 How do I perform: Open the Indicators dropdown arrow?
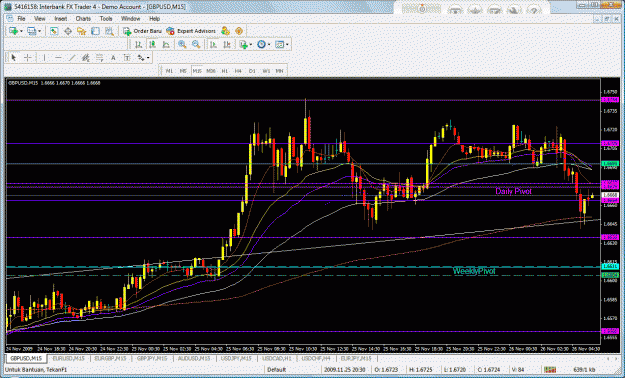[251, 45]
